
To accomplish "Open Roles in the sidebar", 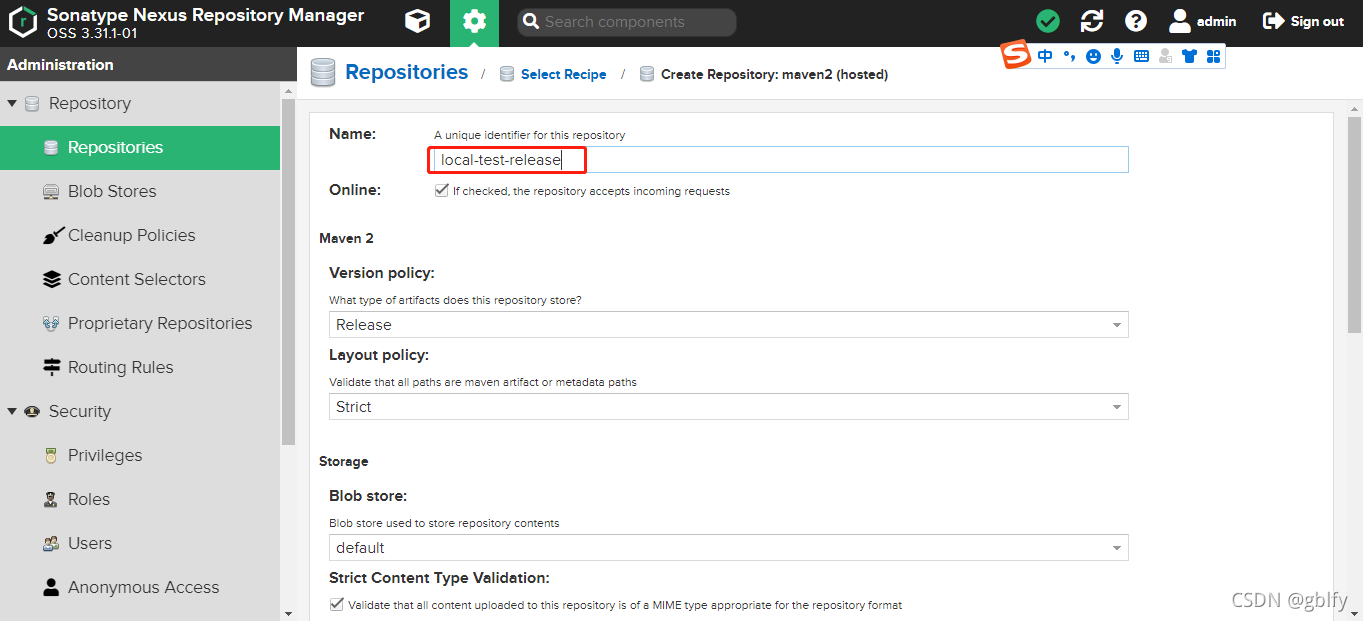I will click(x=140, y=499).
